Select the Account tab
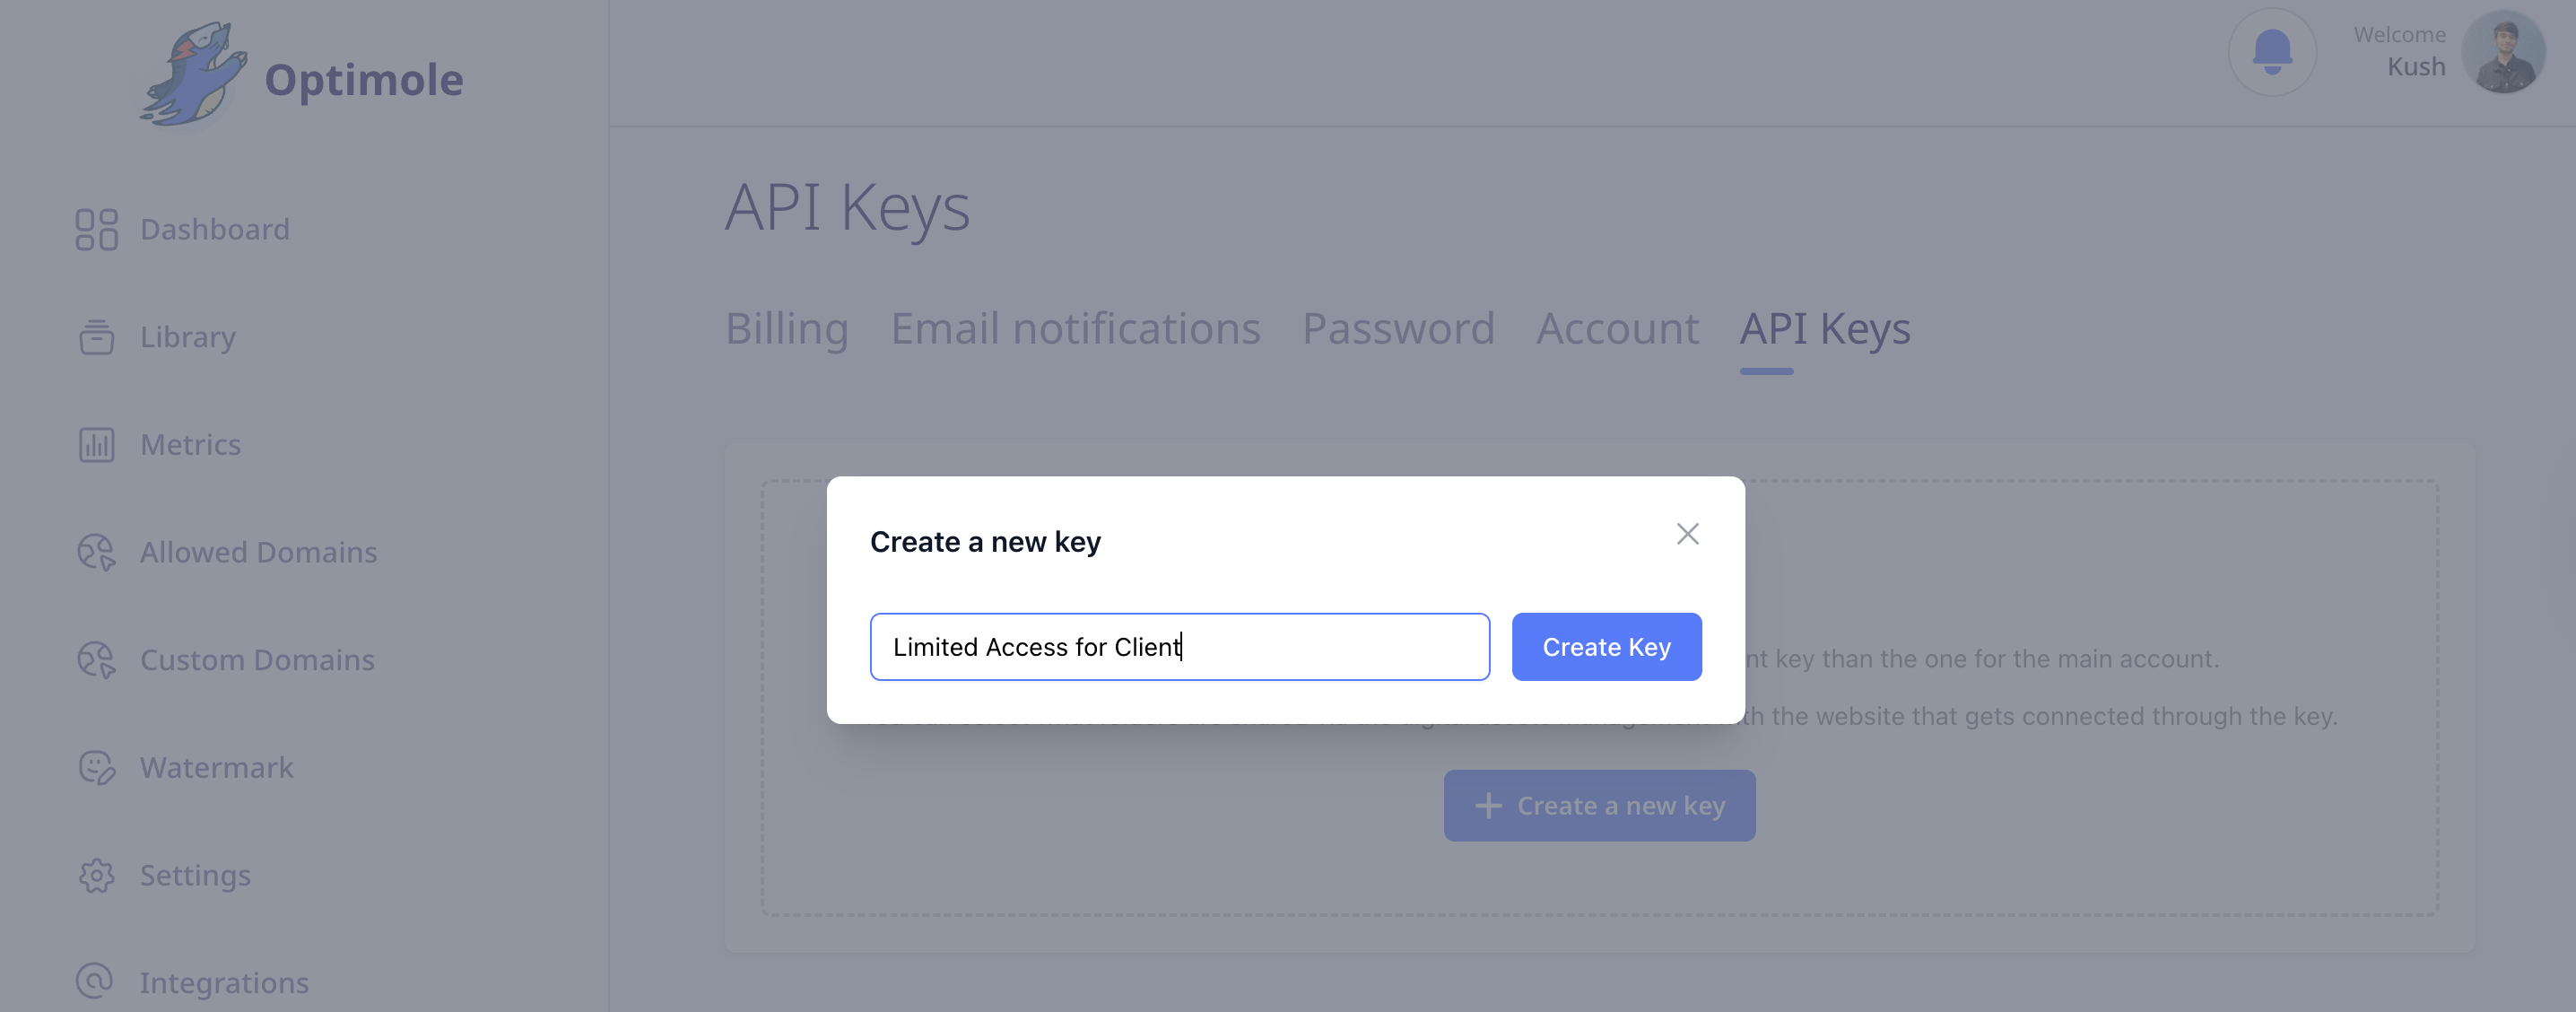 (x=1617, y=329)
